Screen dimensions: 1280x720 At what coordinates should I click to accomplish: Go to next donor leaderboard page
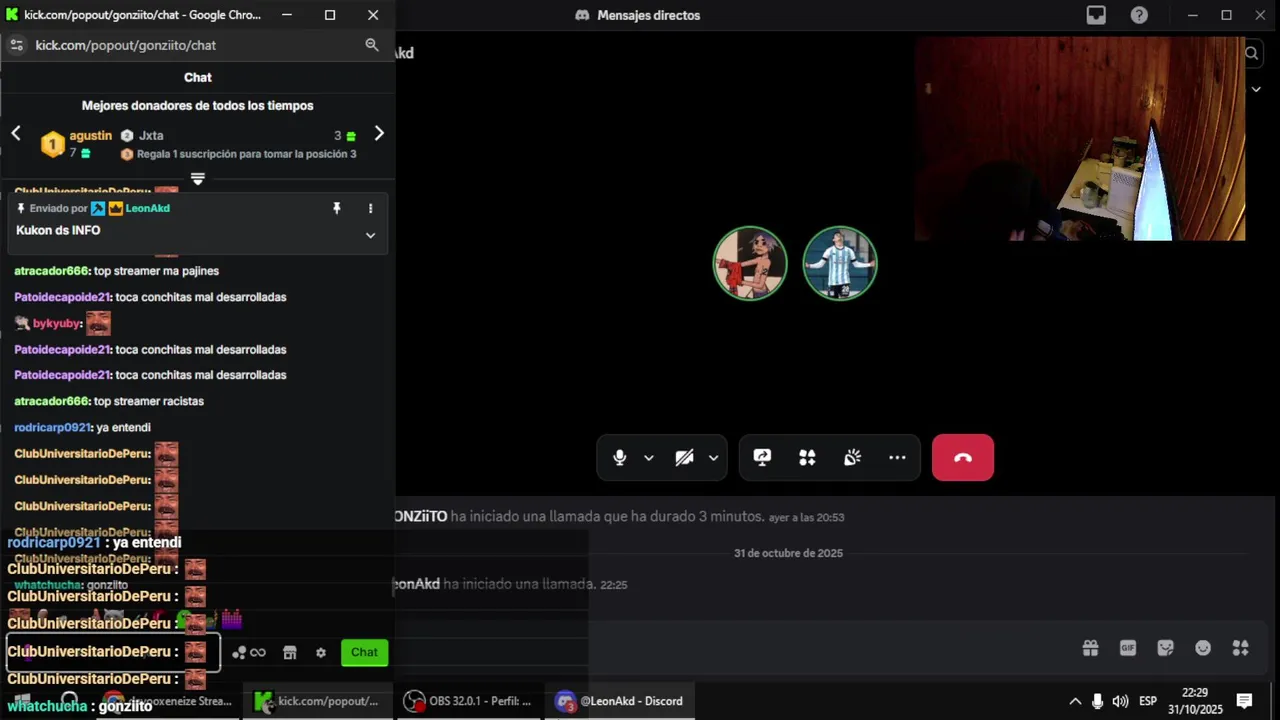click(379, 133)
